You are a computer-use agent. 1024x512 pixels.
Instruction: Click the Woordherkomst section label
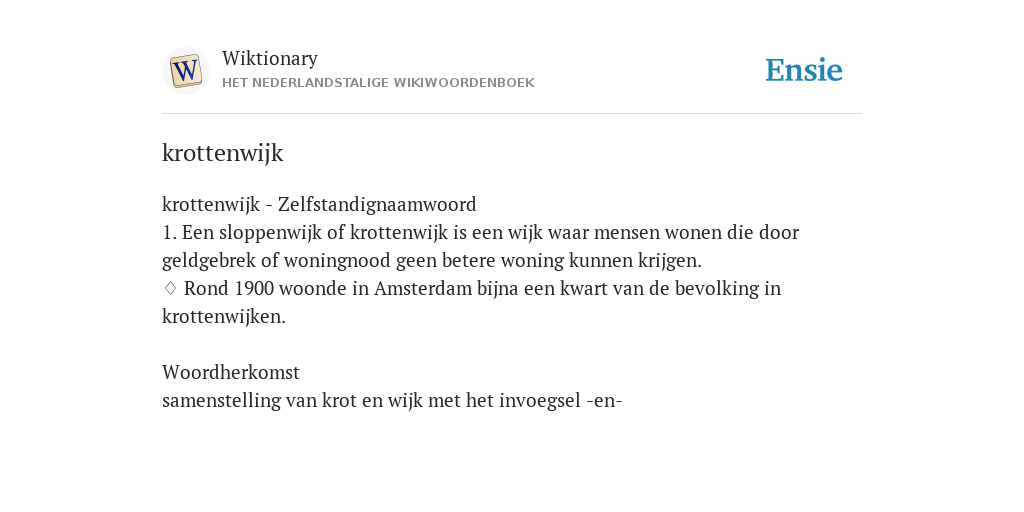(231, 372)
